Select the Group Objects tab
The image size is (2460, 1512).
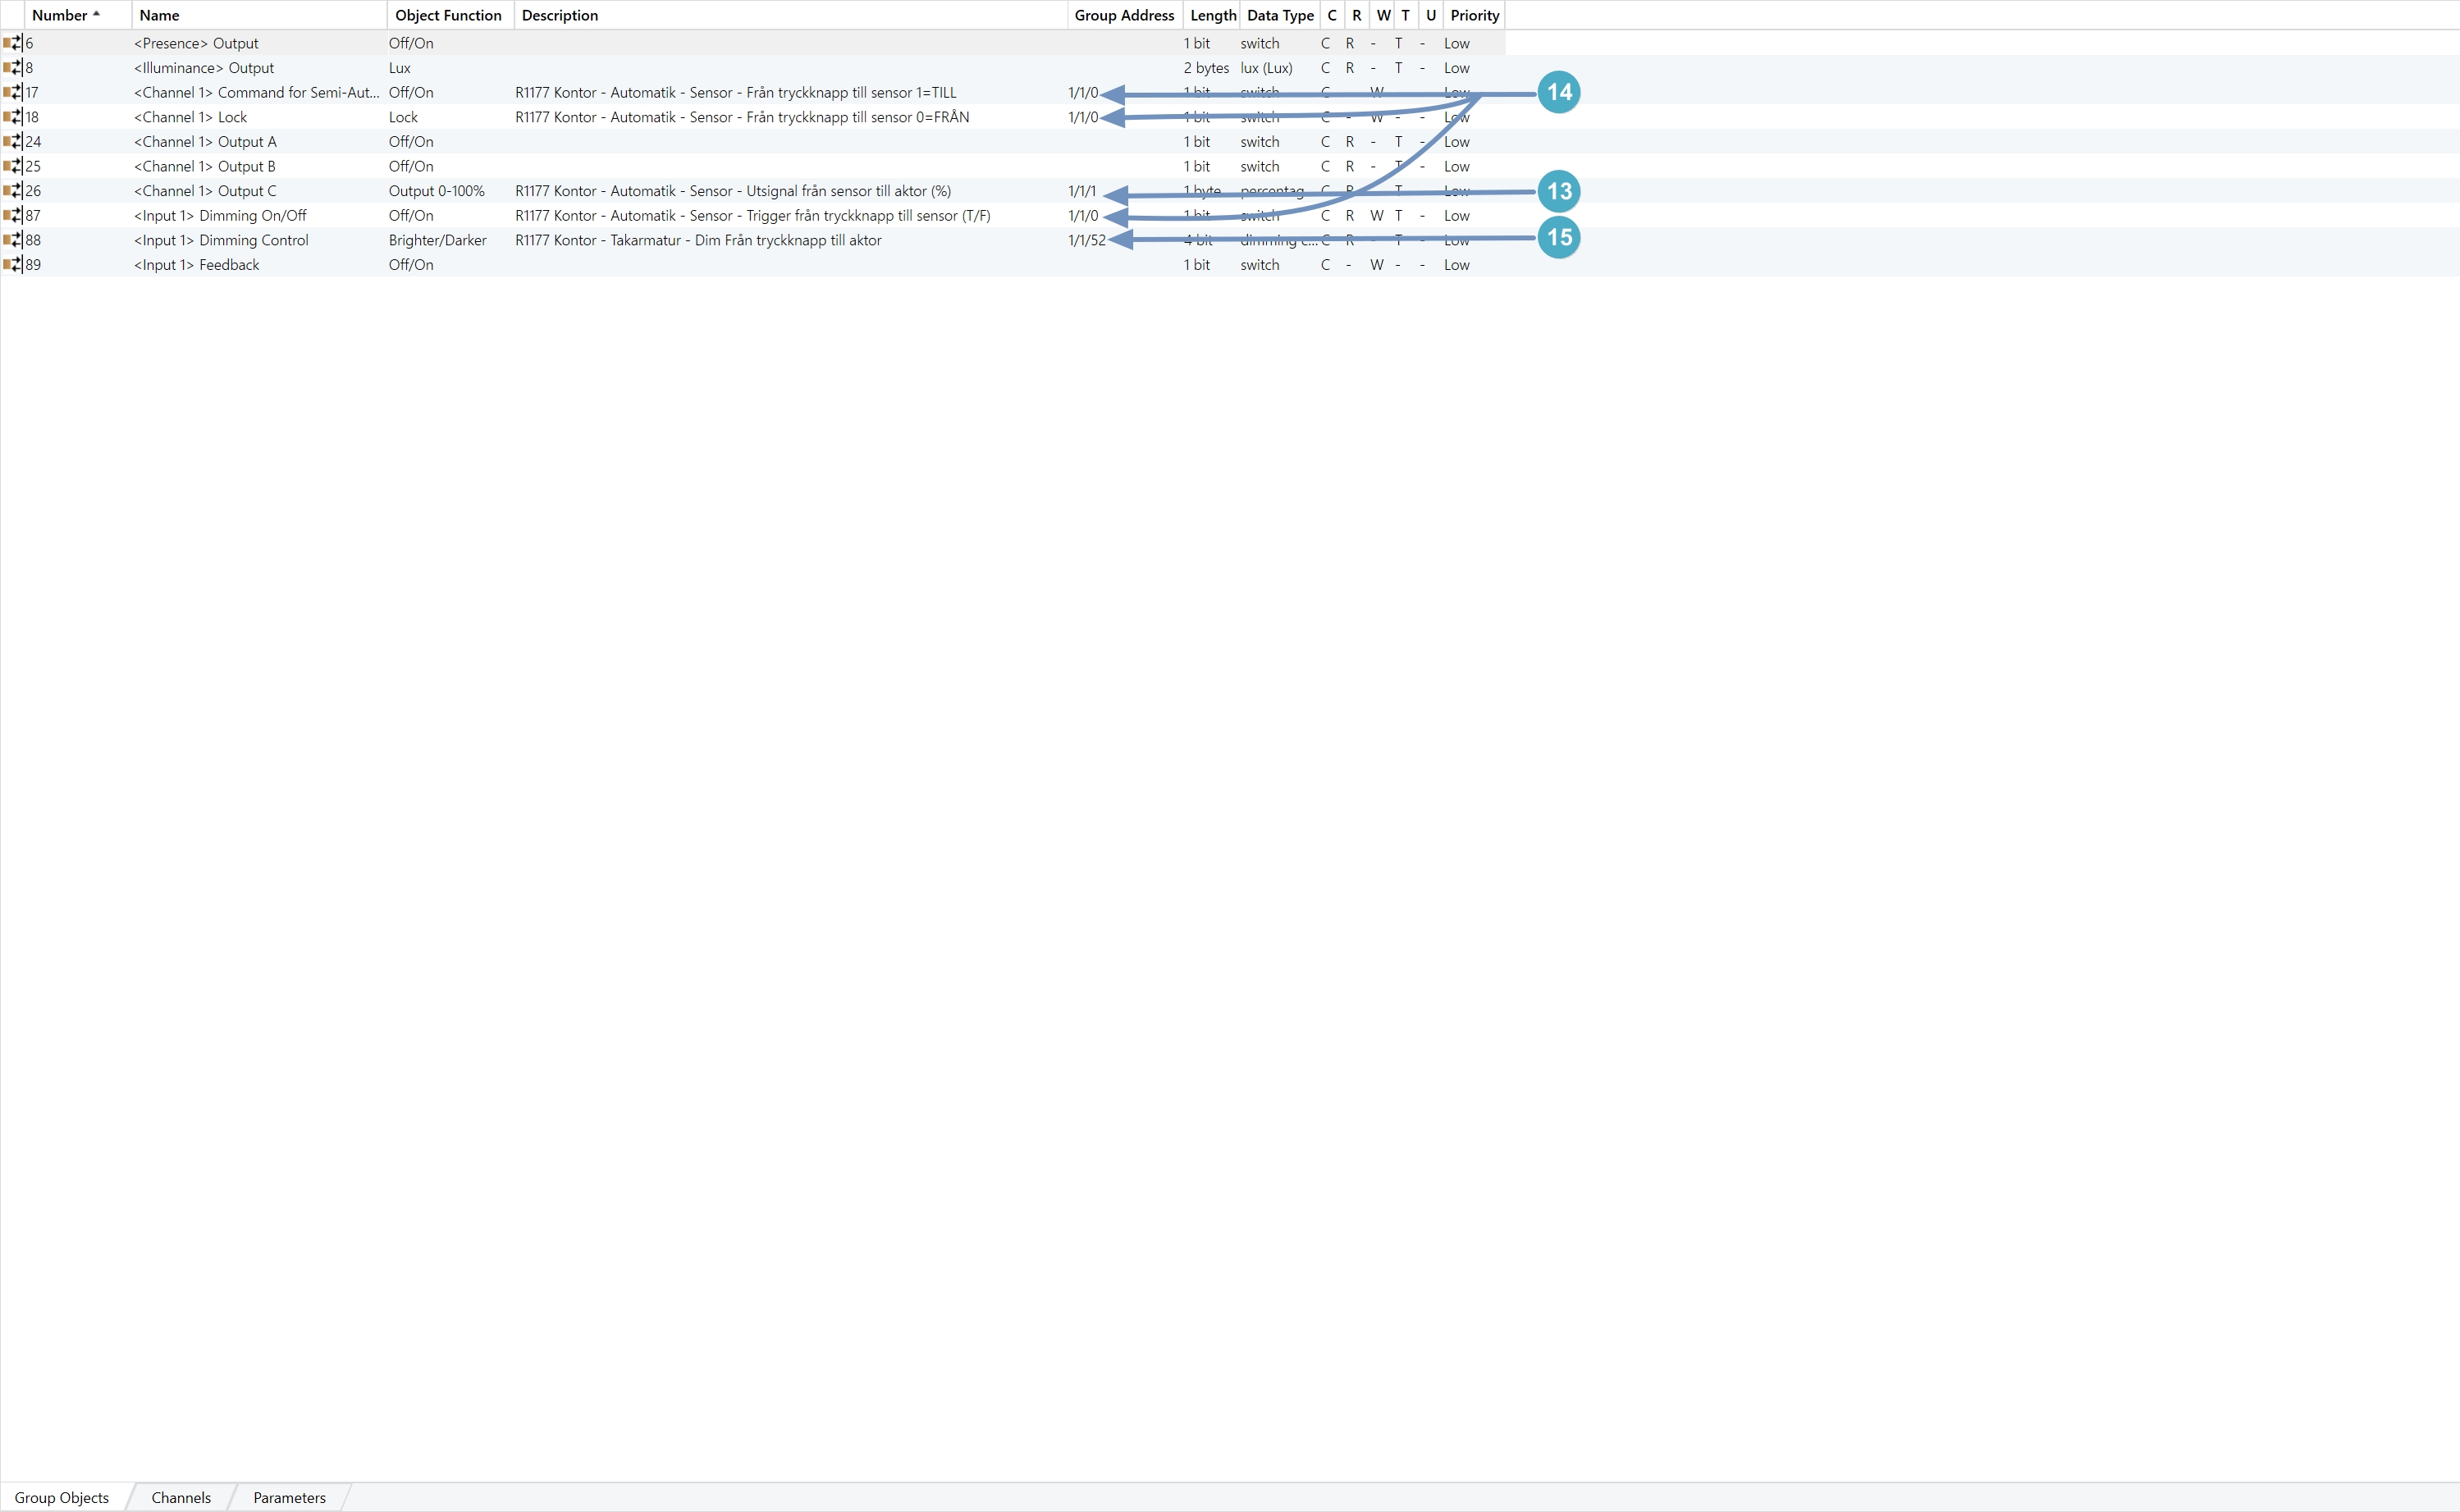(x=62, y=1497)
